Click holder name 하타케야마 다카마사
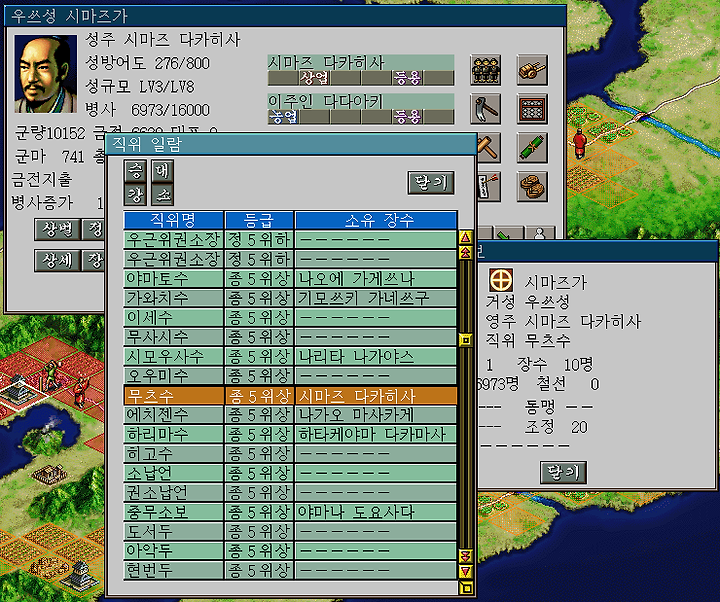The height and width of the screenshot is (602, 720). pos(371,434)
